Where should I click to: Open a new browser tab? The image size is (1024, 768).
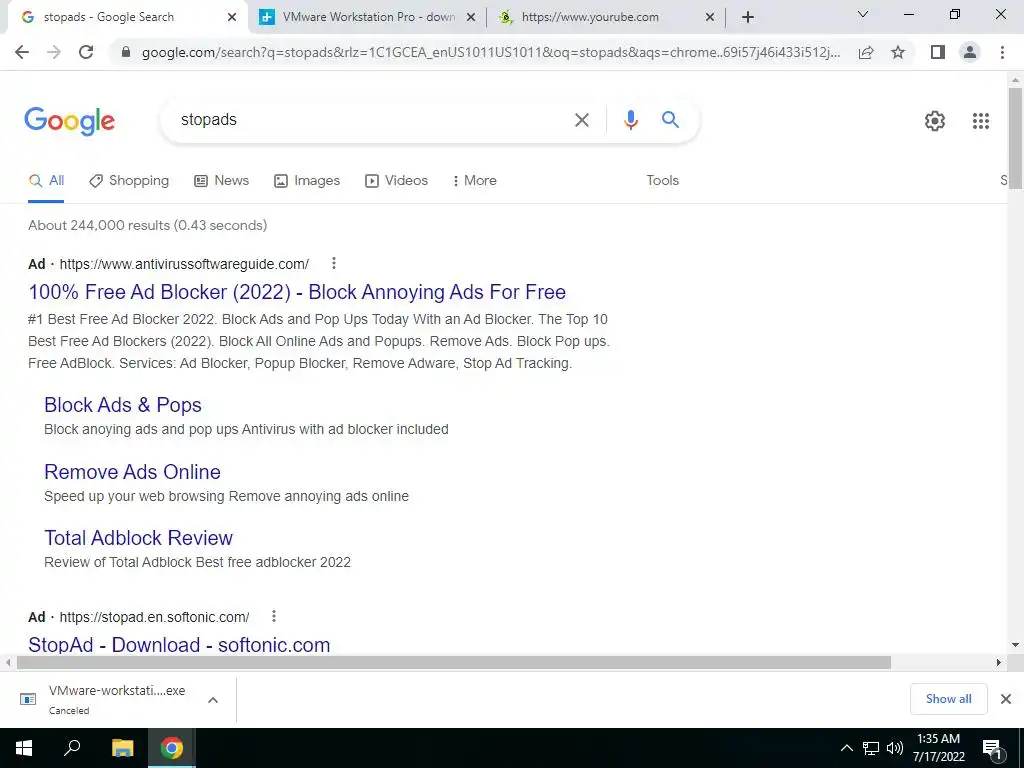pyautogui.click(x=748, y=17)
